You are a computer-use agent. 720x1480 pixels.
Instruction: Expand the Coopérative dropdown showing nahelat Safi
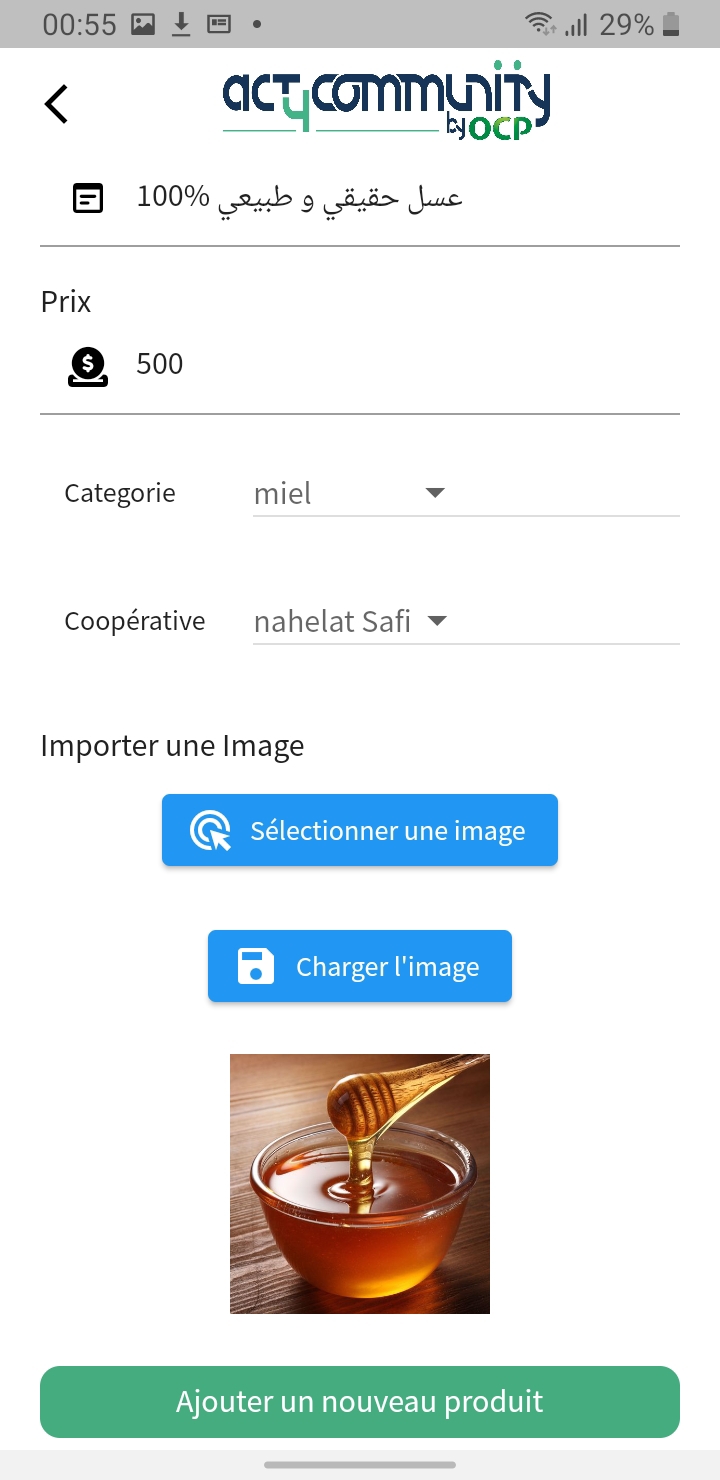(350, 621)
